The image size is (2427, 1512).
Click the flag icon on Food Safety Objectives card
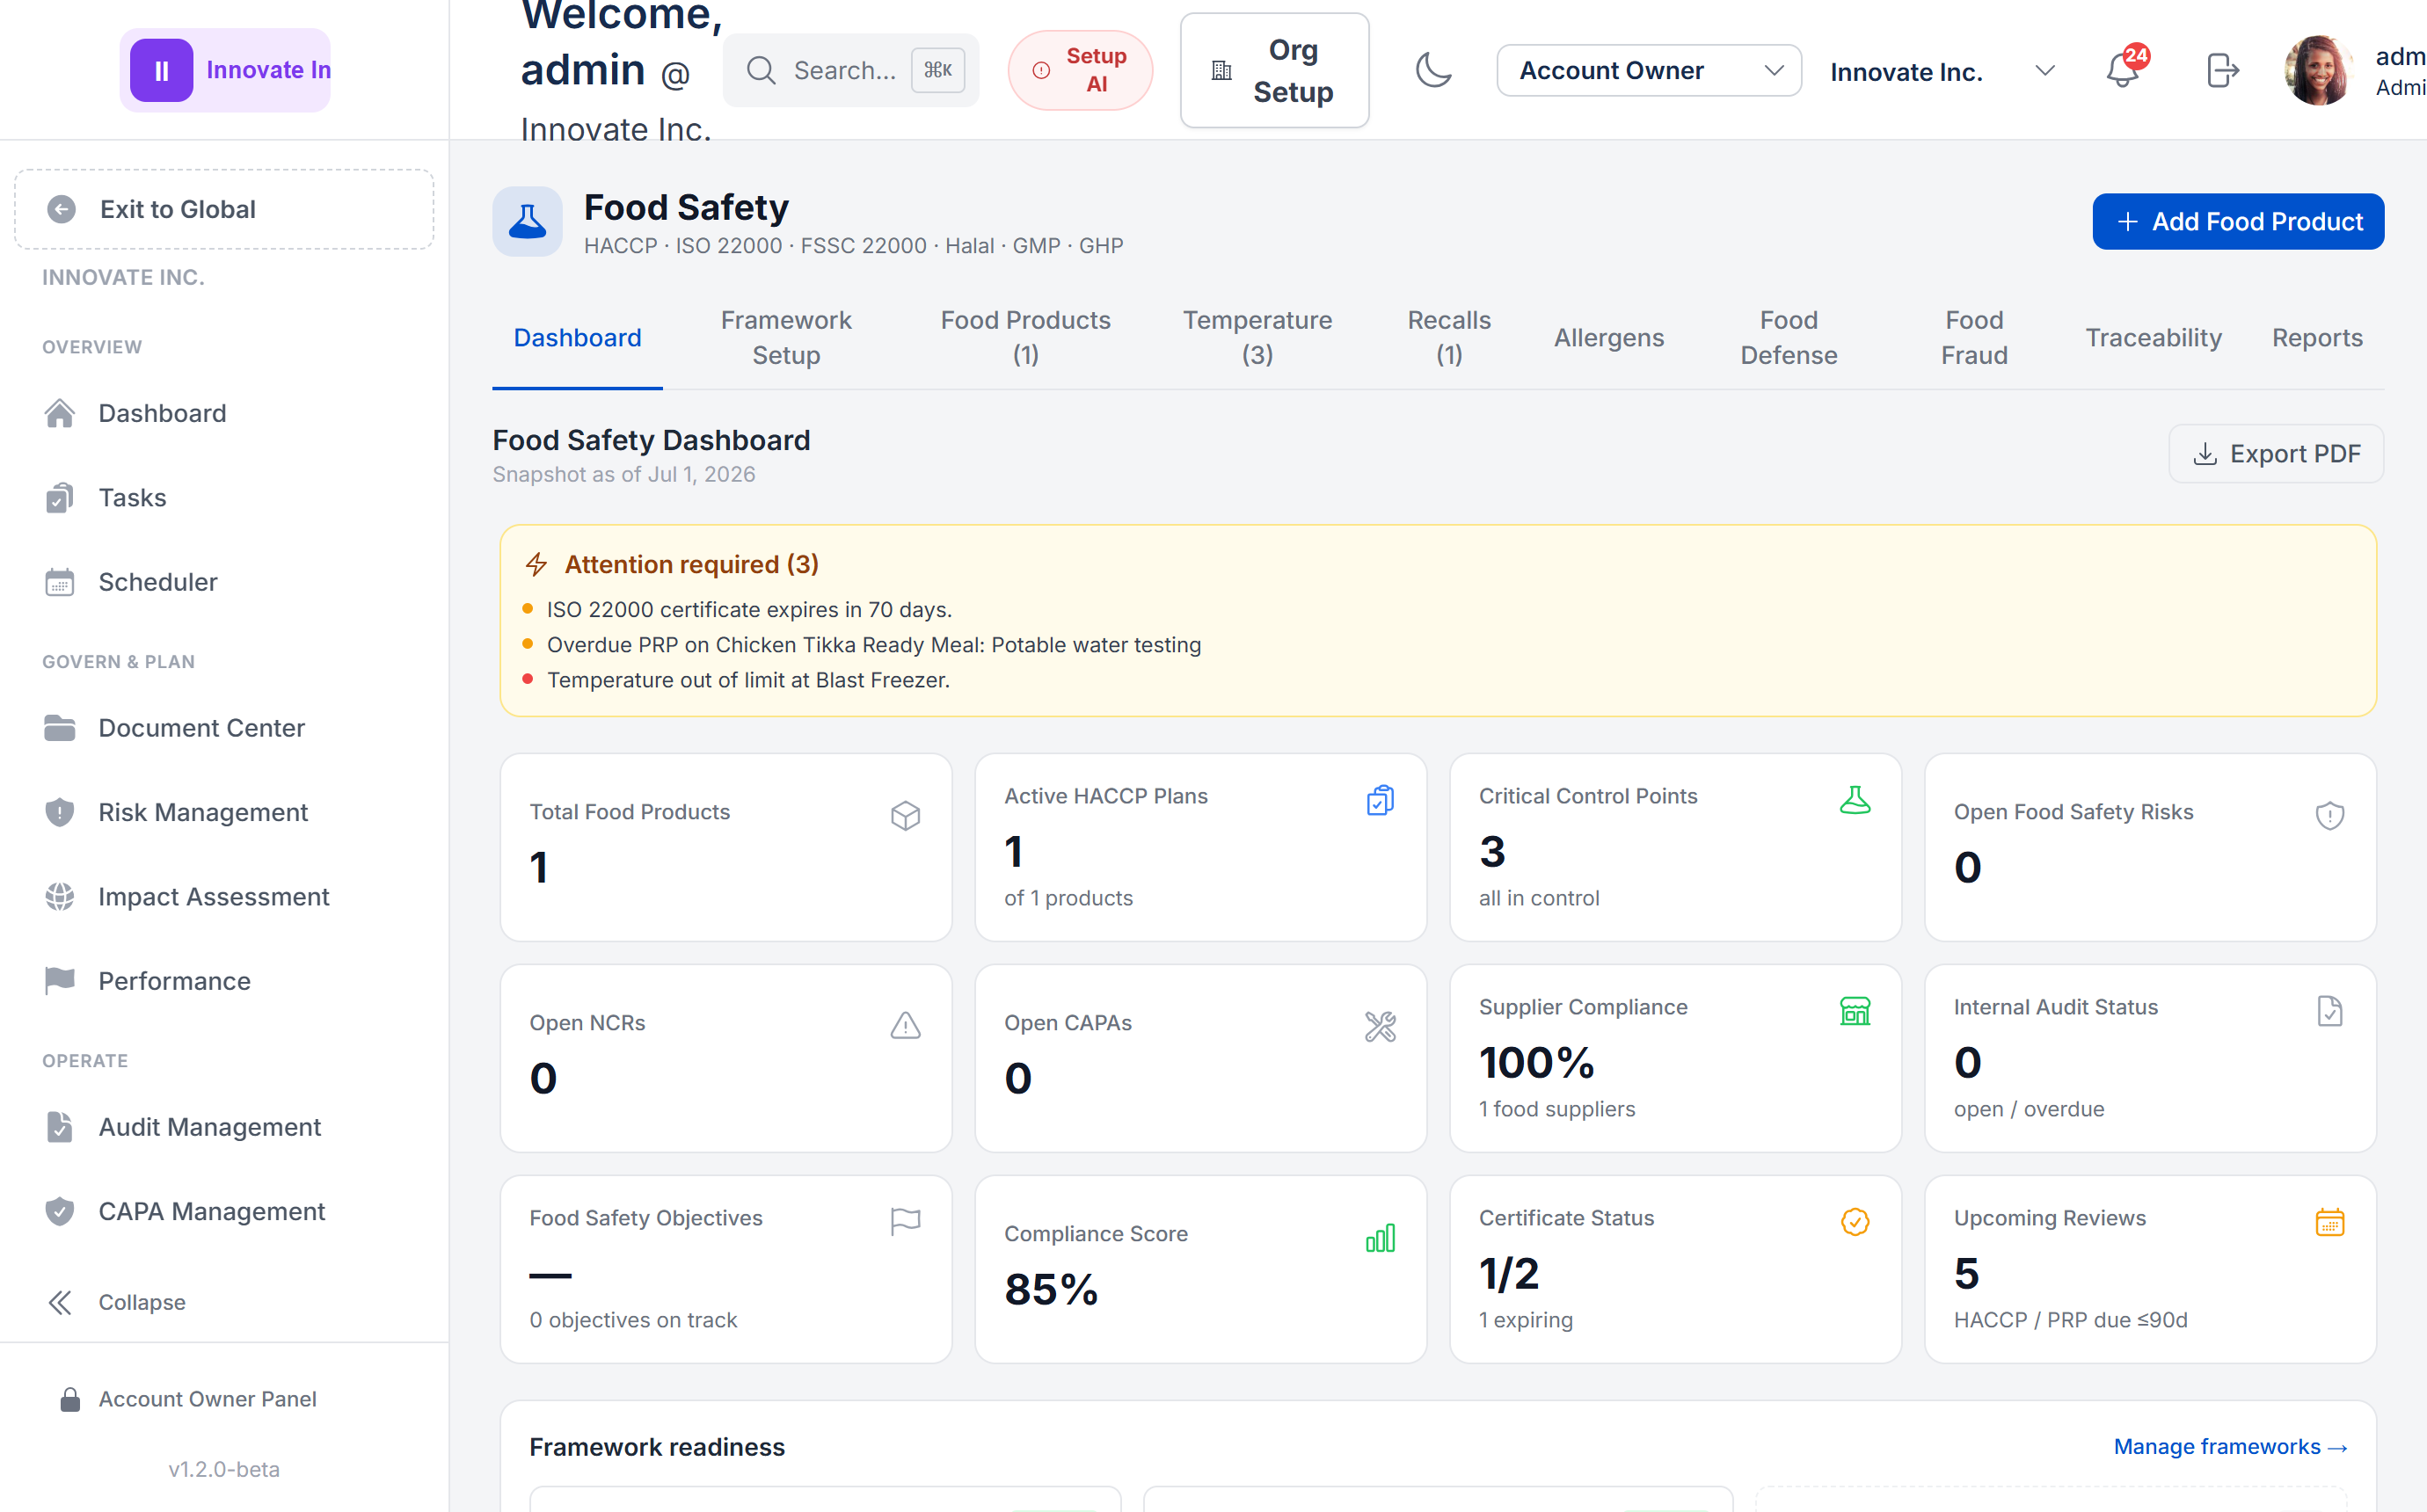click(x=906, y=1222)
